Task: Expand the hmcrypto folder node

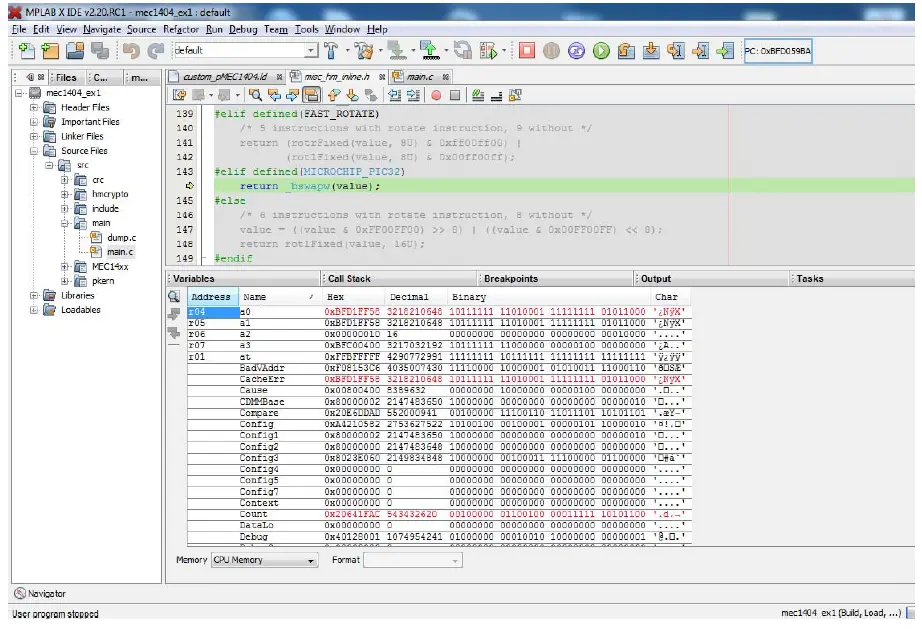Action: [x=65, y=194]
